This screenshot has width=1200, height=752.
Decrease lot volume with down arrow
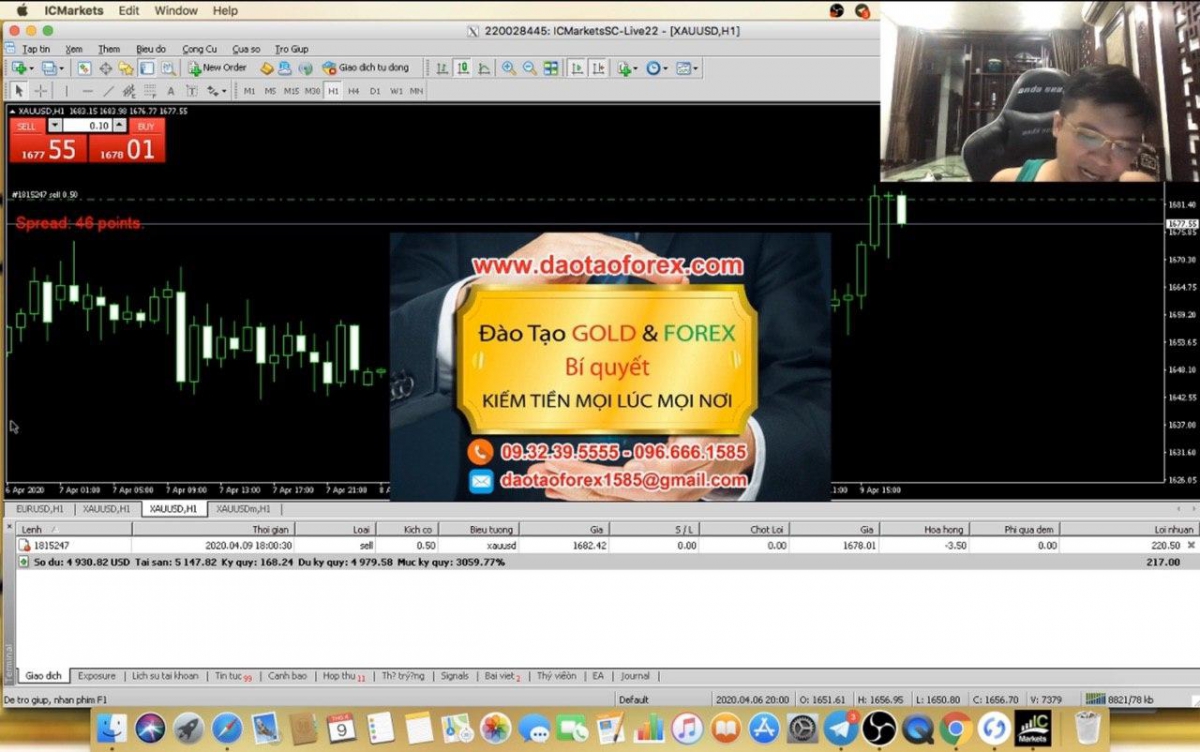pyautogui.click(x=55, y=126)
